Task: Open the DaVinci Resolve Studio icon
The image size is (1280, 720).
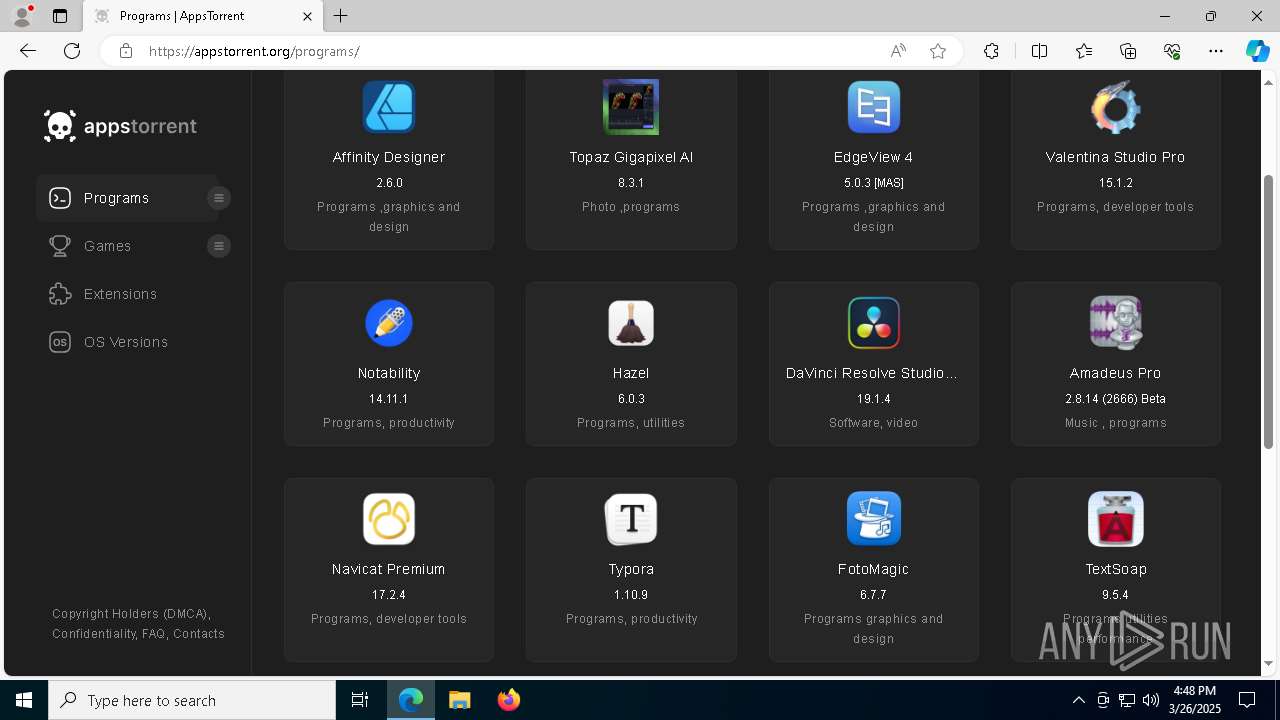Action: click(x=873, y=323)
